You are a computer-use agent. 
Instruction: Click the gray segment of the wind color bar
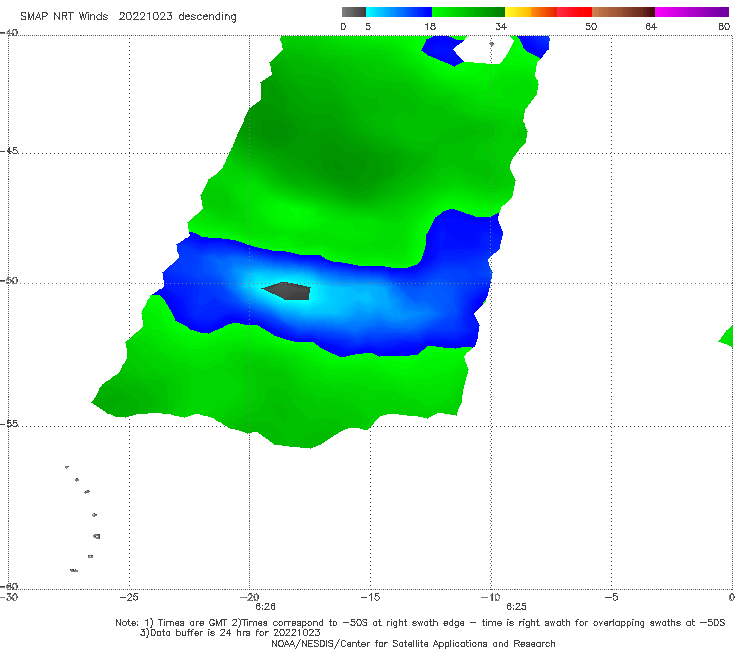353,12
